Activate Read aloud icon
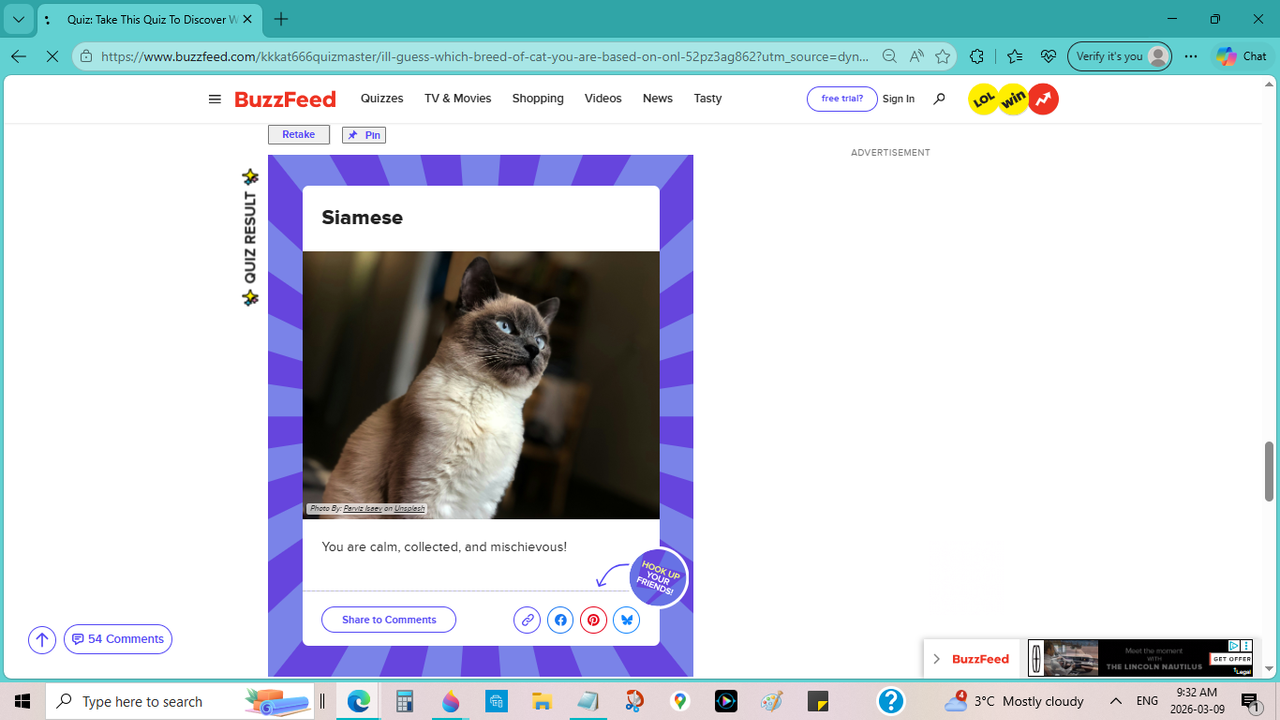This screenshot has width=1280, height=720. [916, 57]
